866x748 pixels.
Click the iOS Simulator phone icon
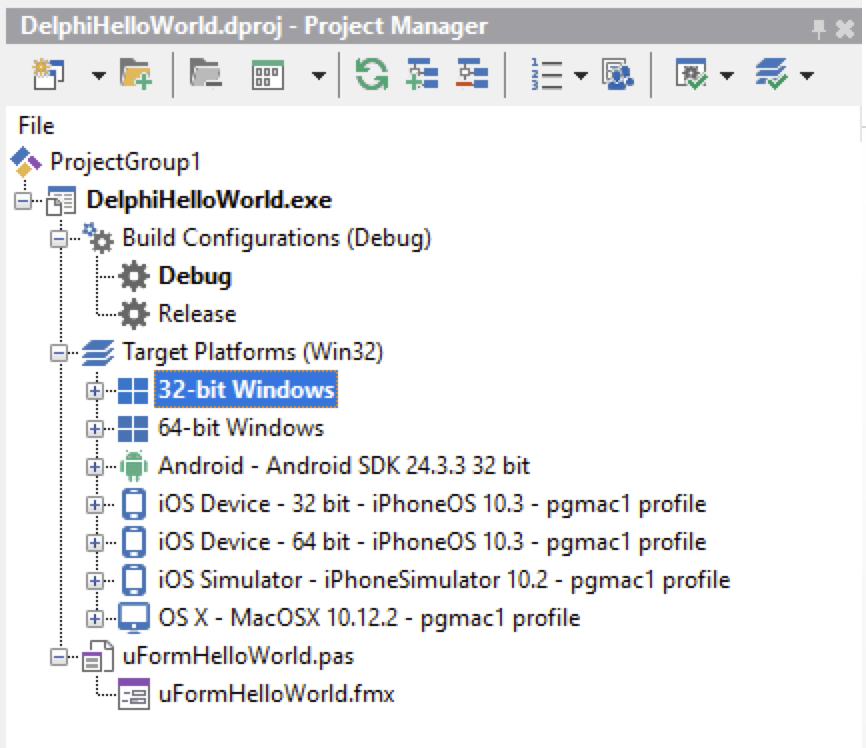coord(134,581)
